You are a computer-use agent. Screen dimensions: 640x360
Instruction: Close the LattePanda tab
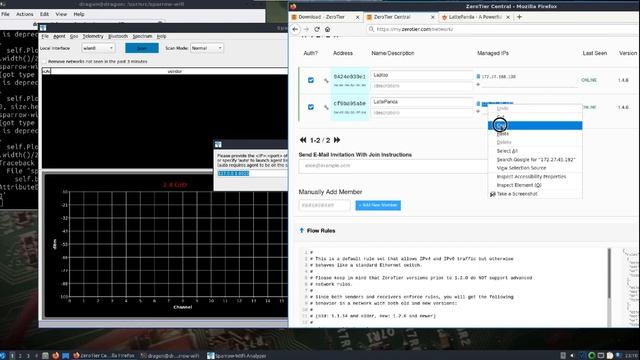(x=508, y=17)
